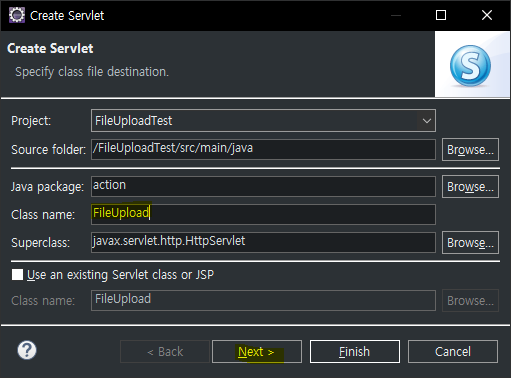This screenshot has width=511, height=378.
Task: Click the bold 'Create Servlet' heading
Action: 50,48
